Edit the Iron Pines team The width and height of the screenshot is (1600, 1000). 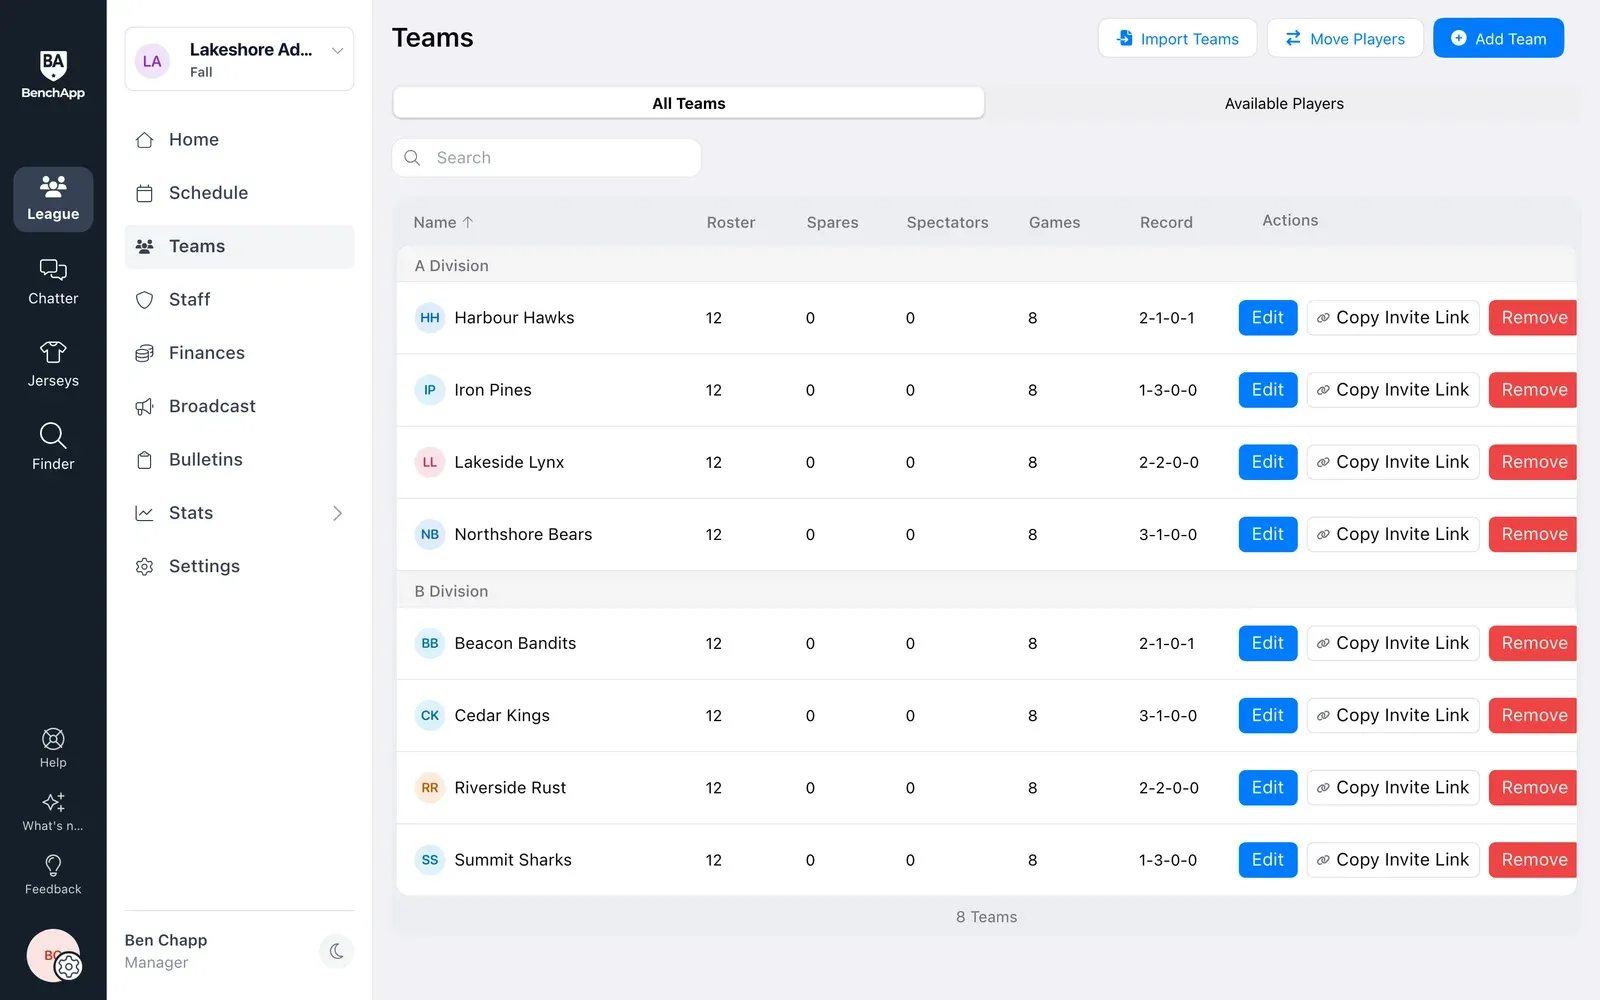click(x=1268, y=390)
